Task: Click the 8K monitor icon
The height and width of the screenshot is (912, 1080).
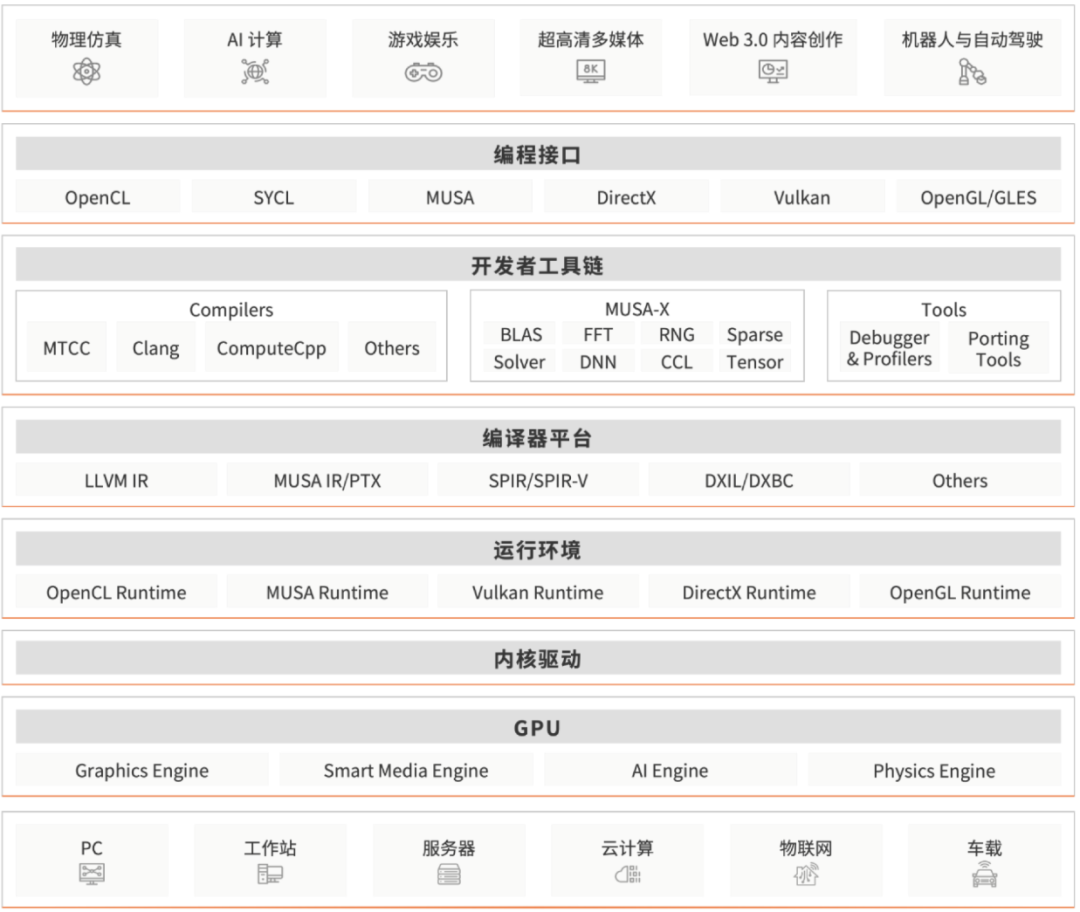Action: [x=591, y=71]
